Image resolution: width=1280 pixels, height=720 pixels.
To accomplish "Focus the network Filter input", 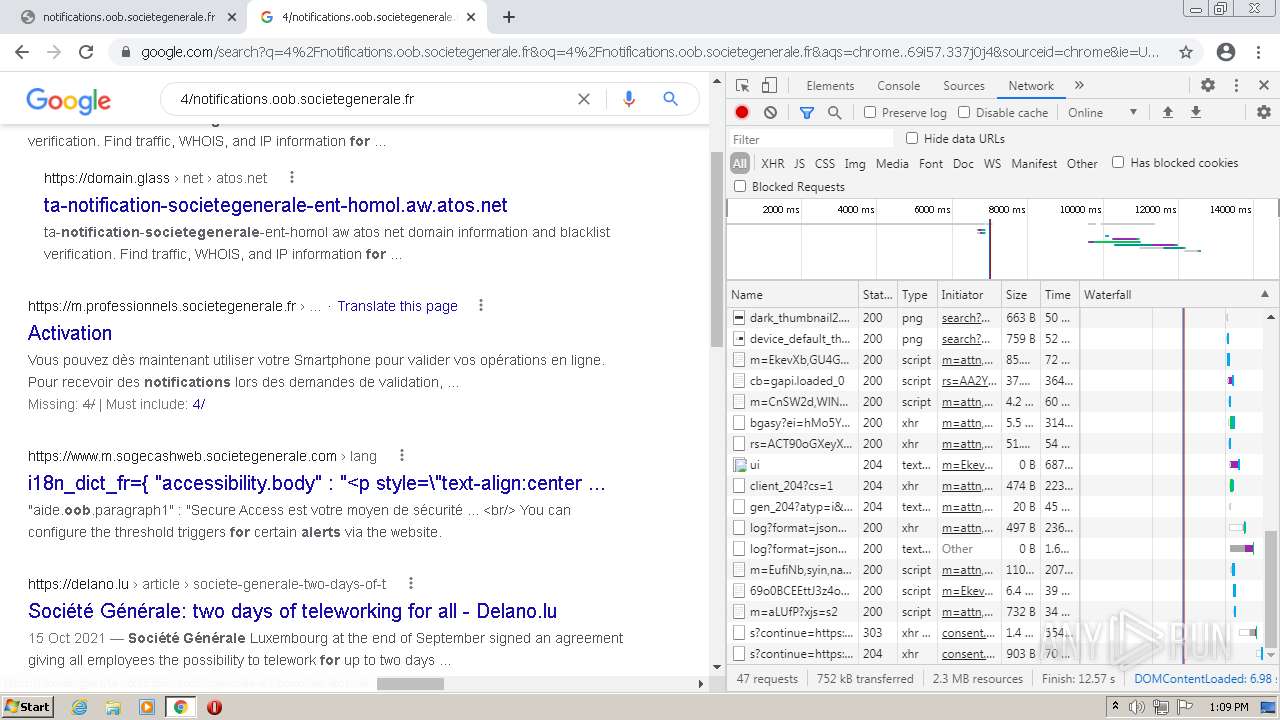I will click(x=810, y=139).
